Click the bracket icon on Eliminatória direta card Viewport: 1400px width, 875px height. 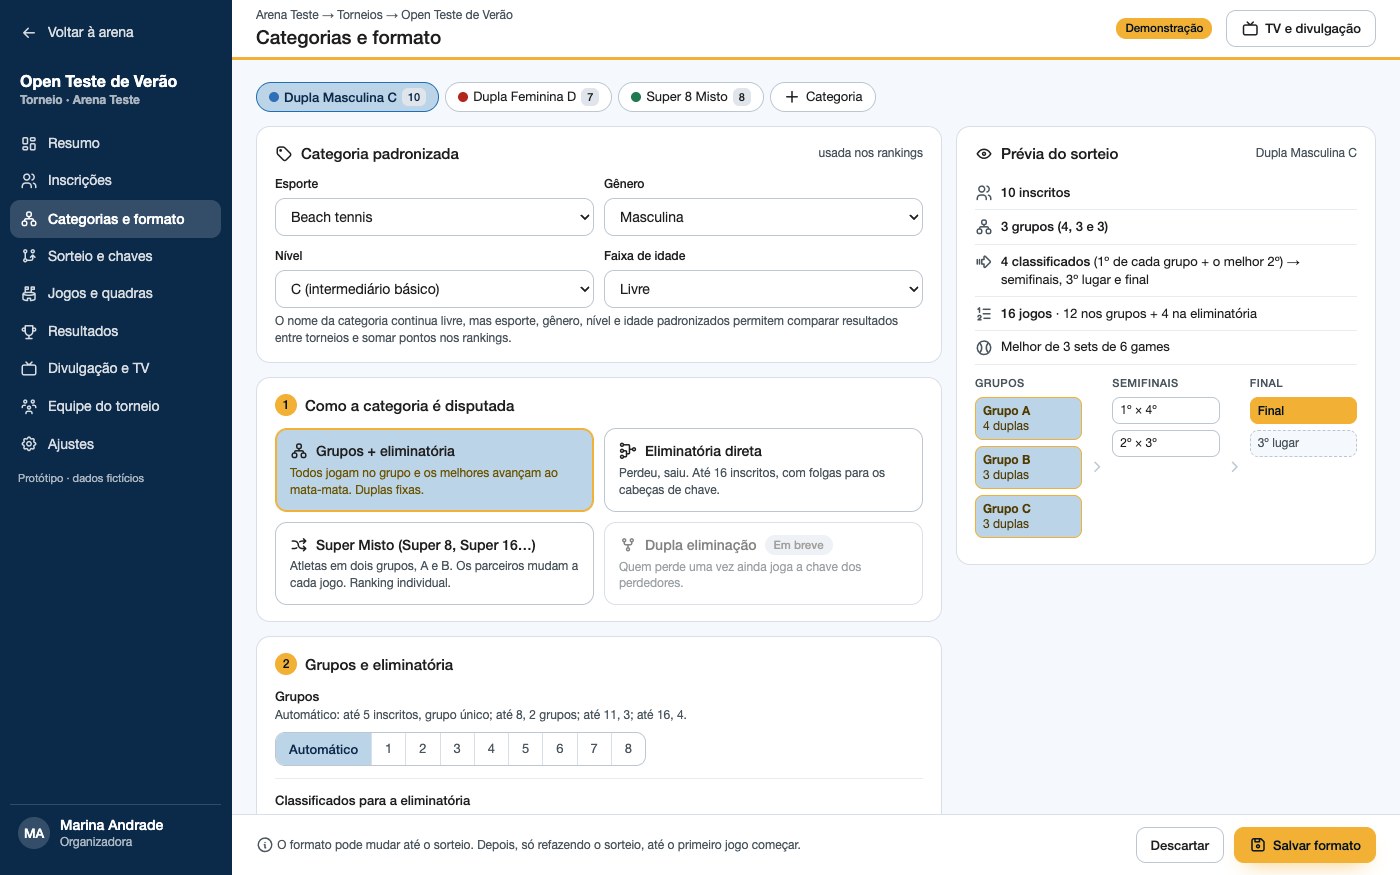628,451
